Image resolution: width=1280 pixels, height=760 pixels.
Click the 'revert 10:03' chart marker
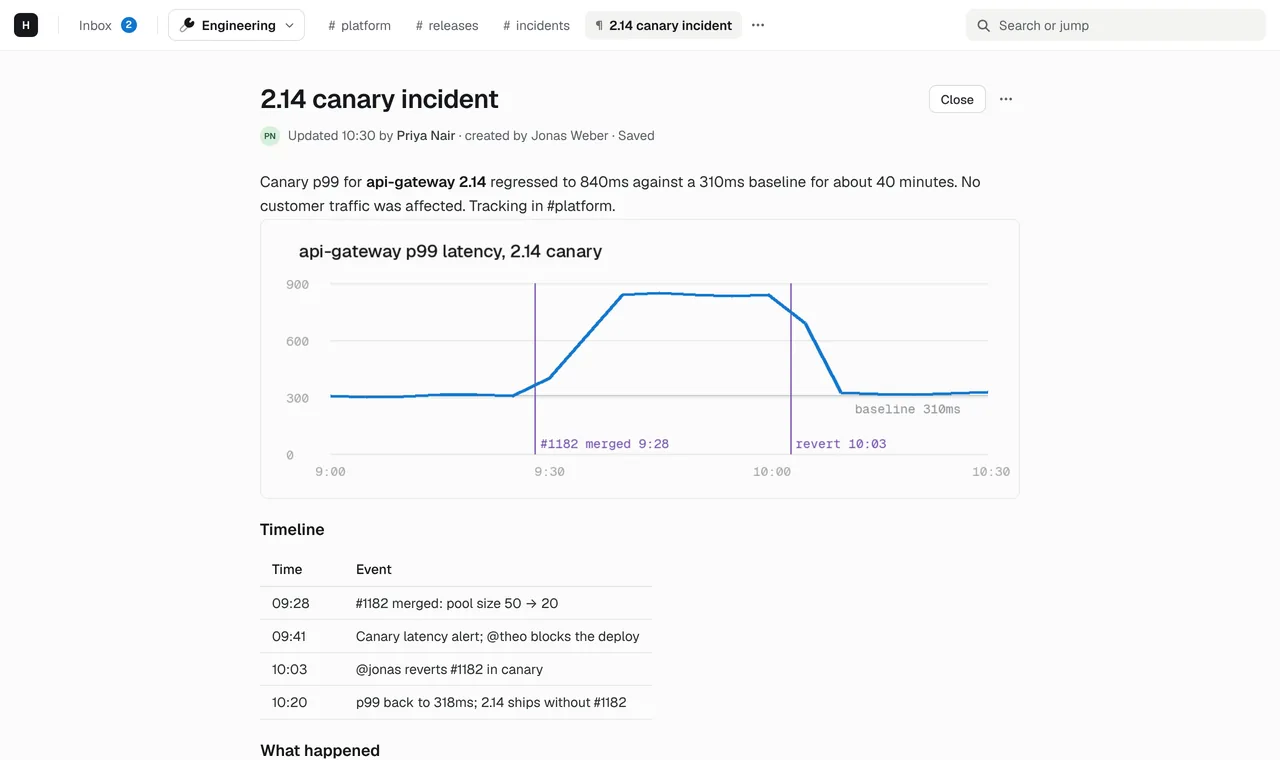pyautogui.click(x=841, y=444)
